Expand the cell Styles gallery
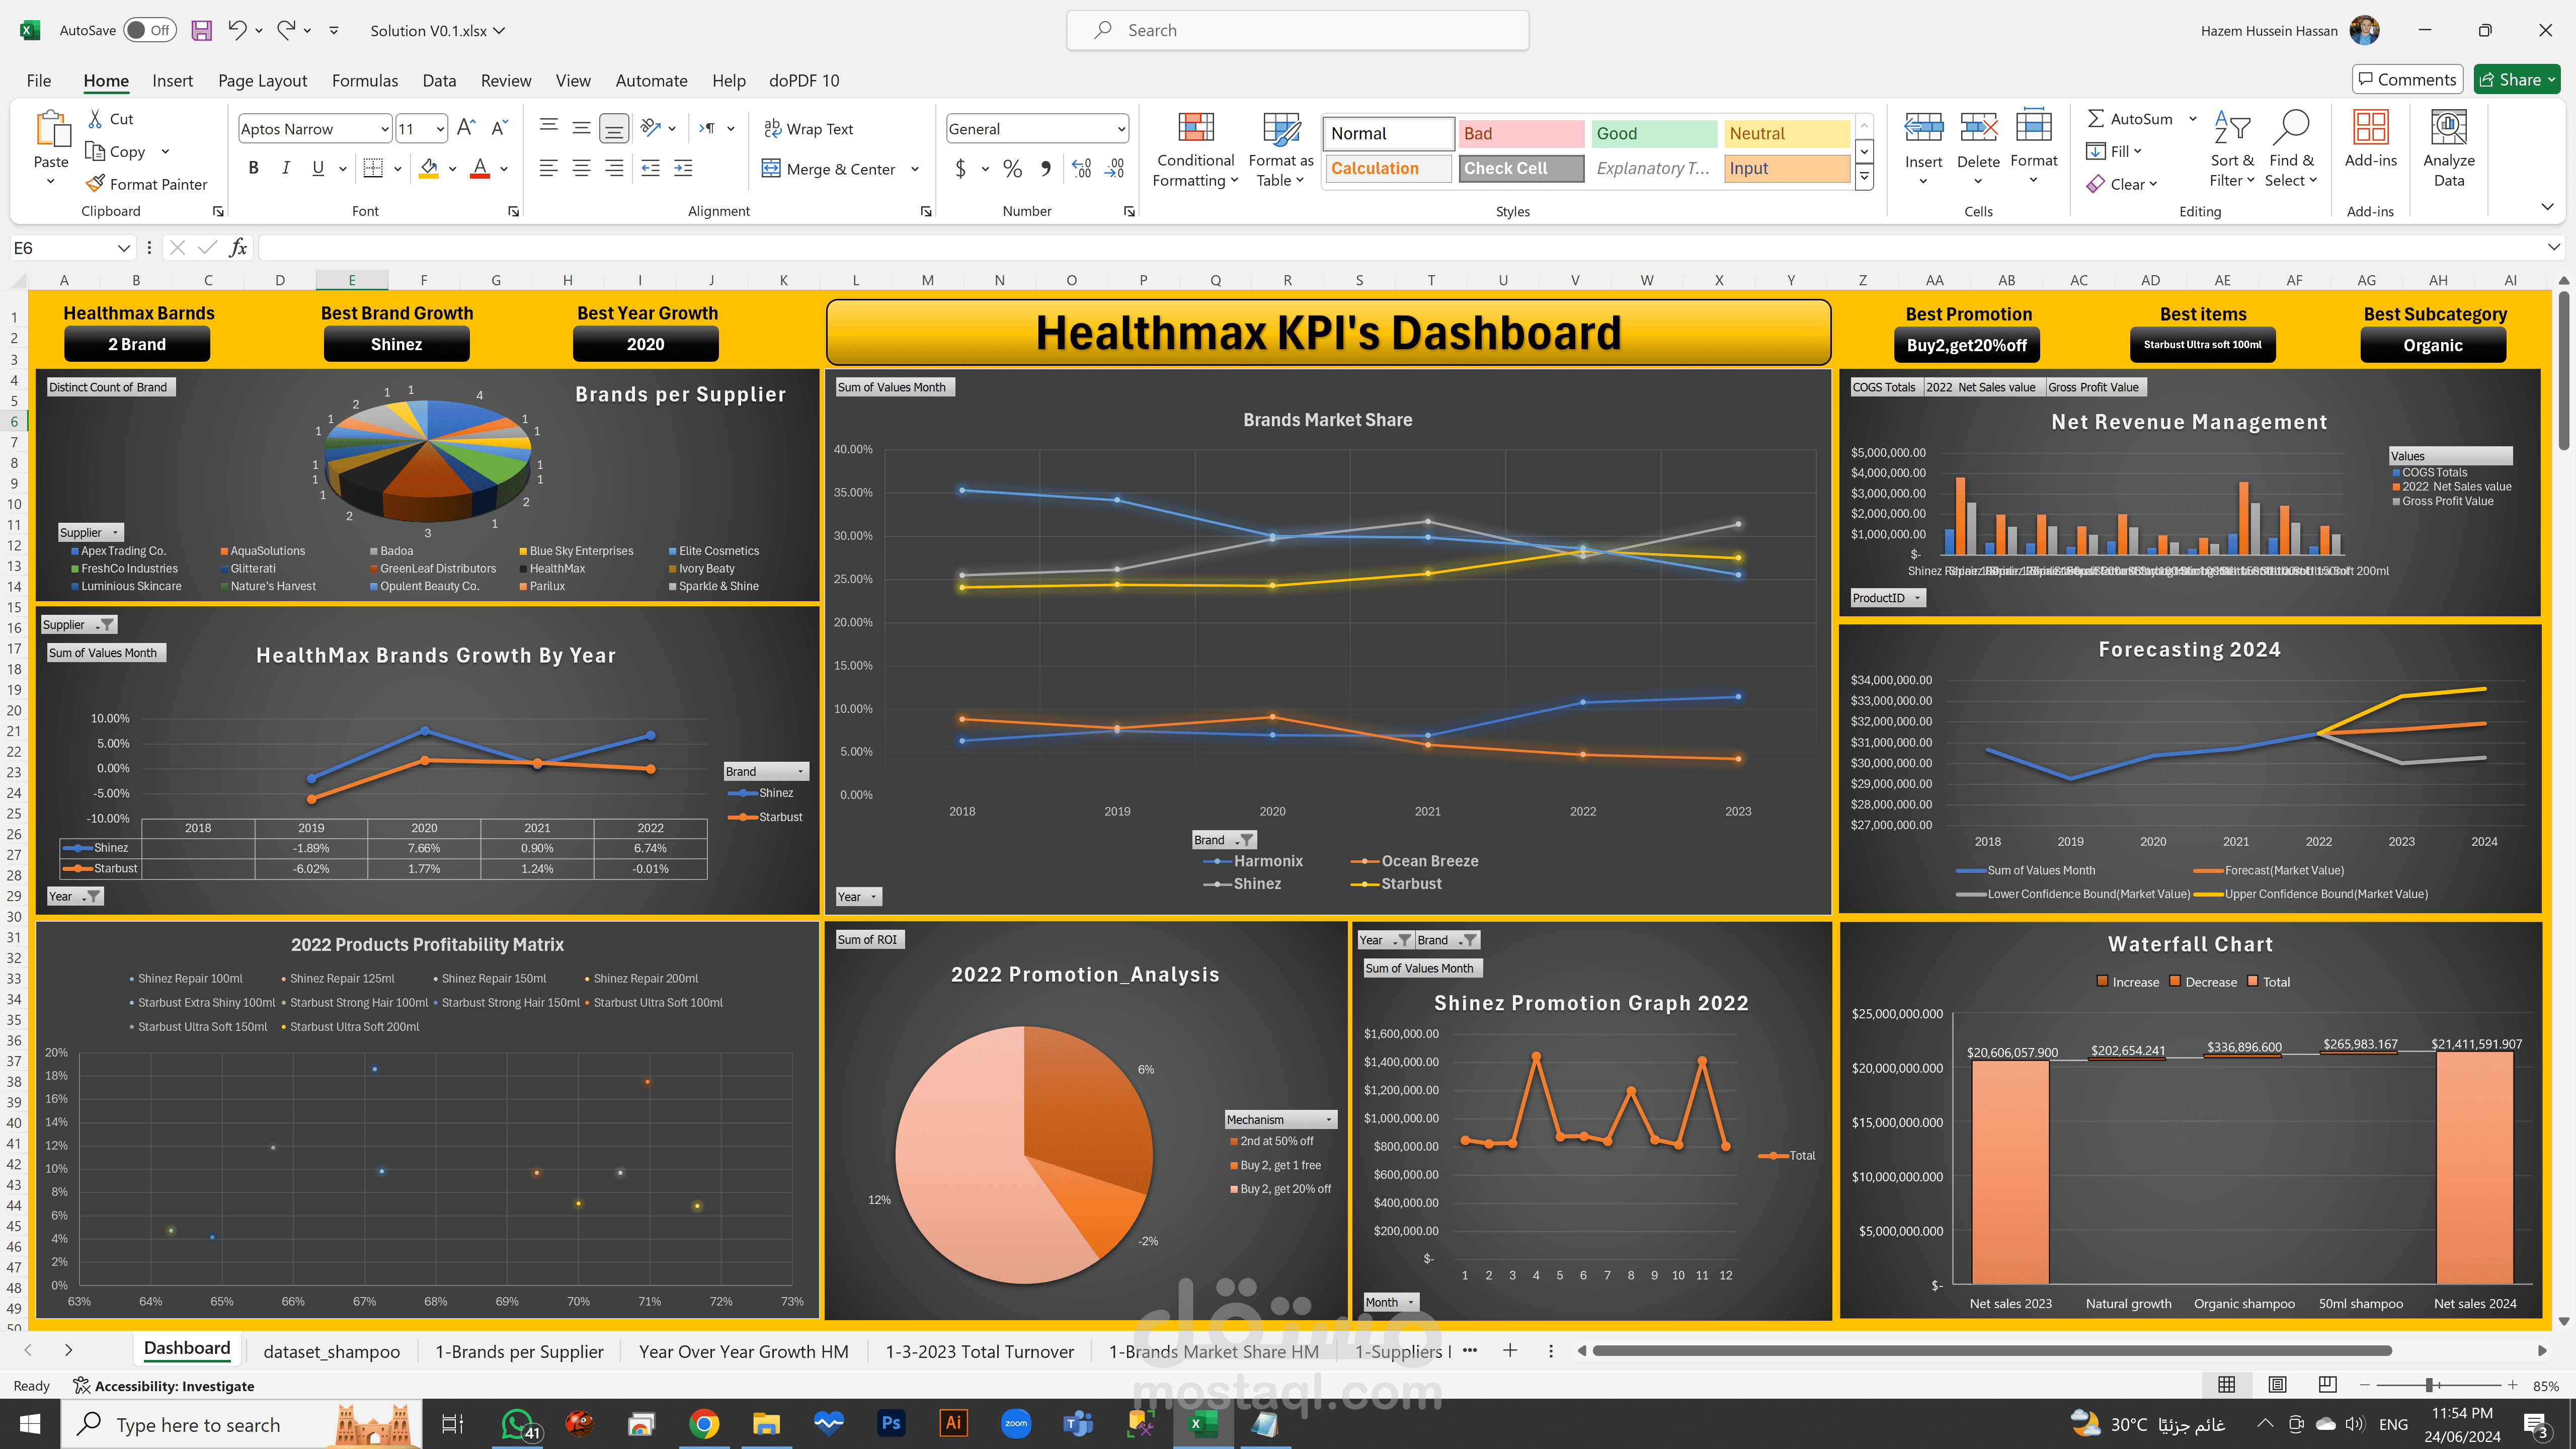2576x1449 pixels. (x=1864, y=178)
